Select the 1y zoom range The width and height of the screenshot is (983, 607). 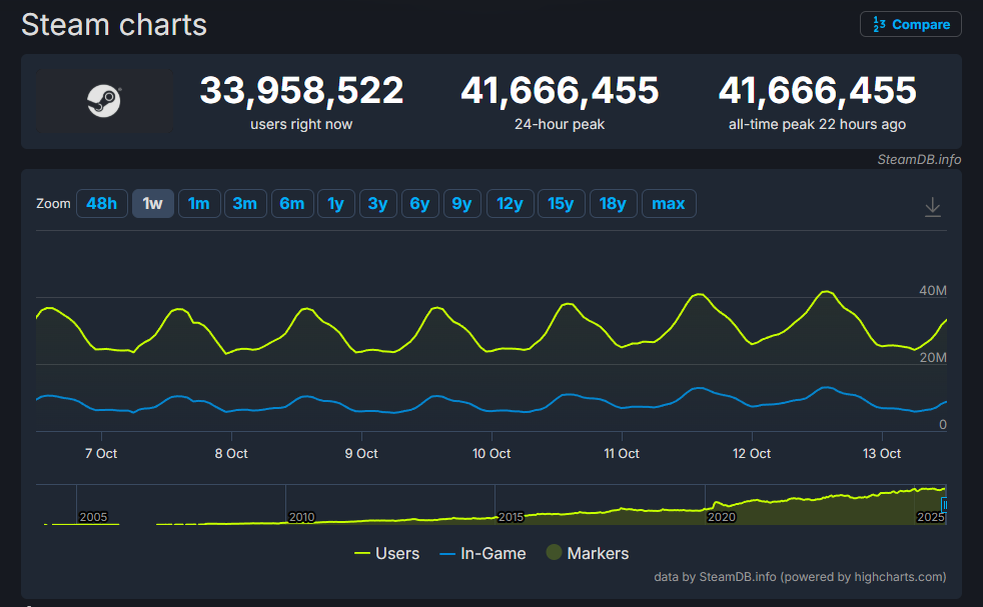click(336, 203)
